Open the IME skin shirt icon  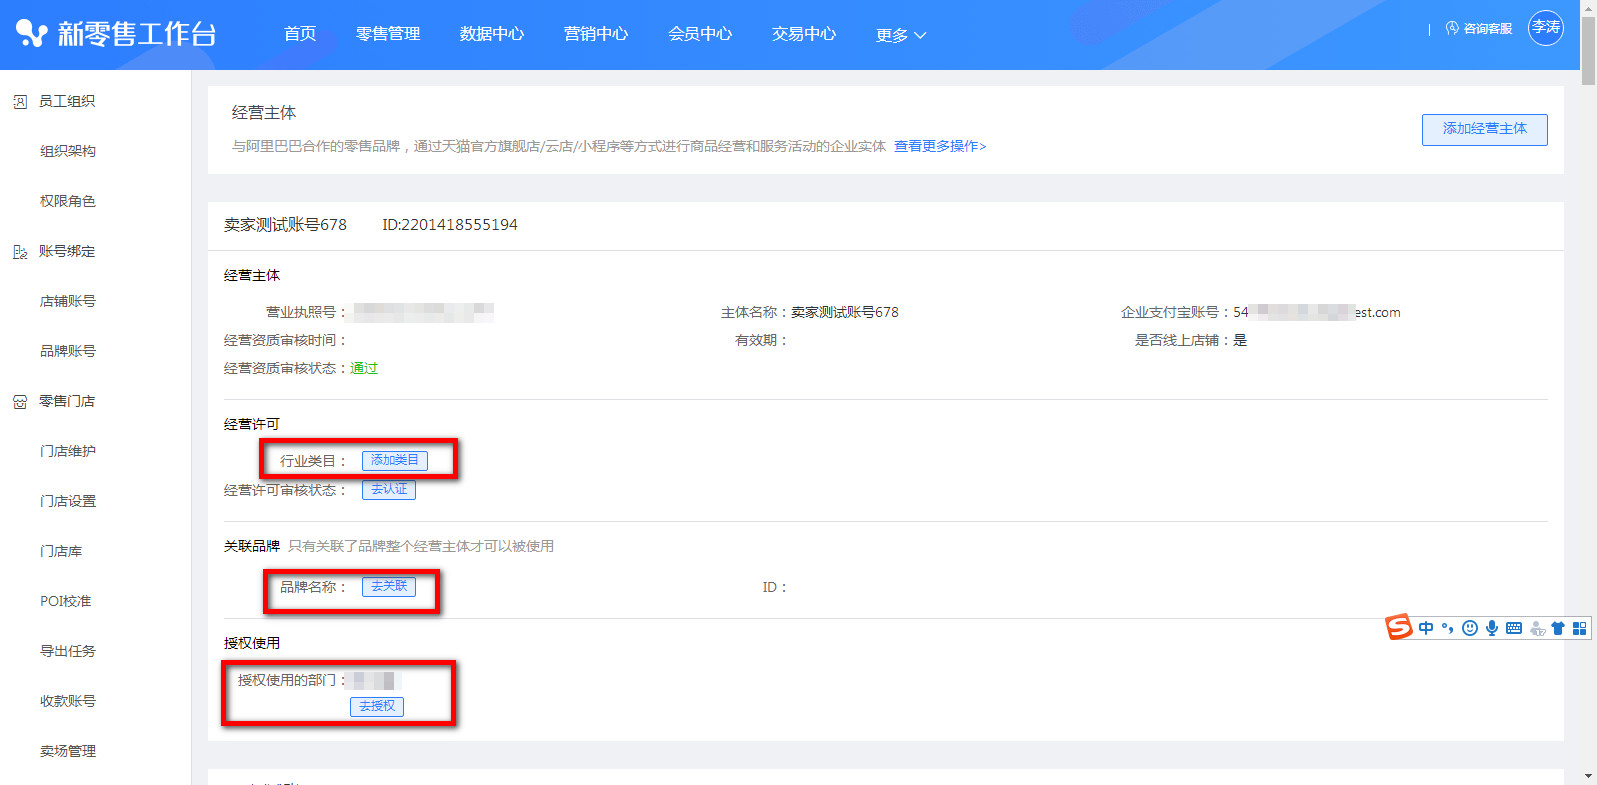point(1557,628)
